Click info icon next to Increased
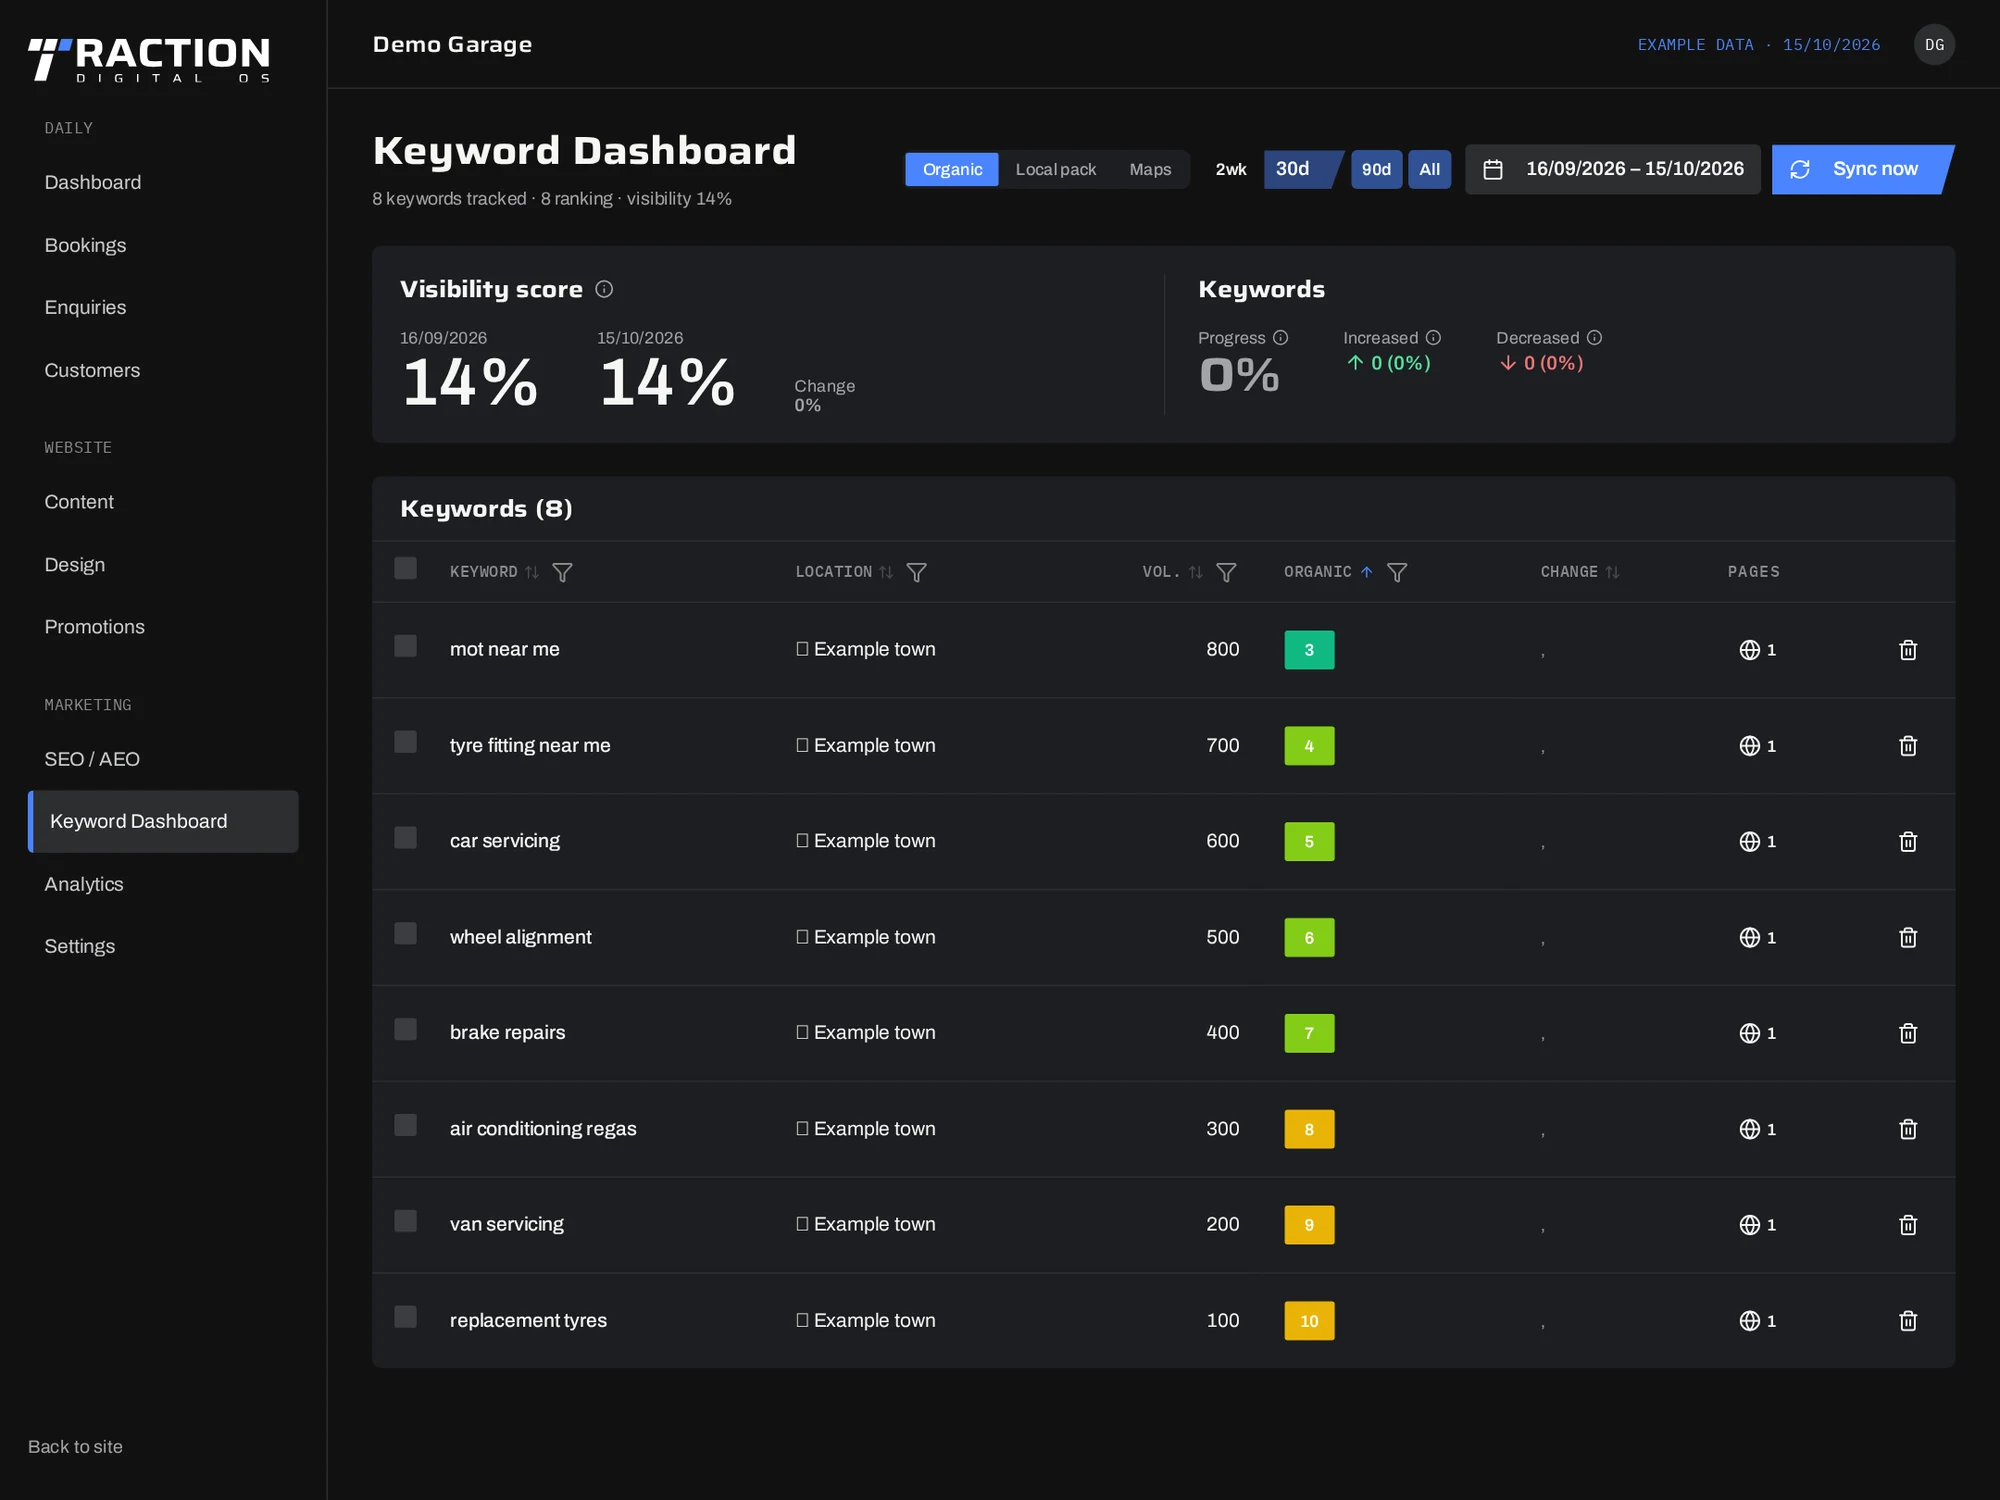 pos(1433,338)
